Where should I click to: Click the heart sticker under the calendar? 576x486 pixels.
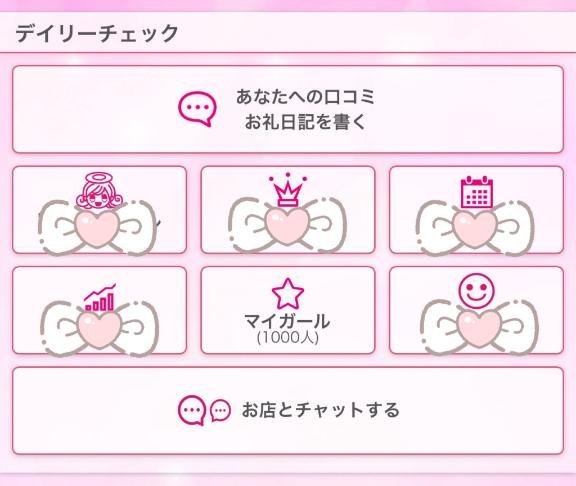[x=475, y=228]
